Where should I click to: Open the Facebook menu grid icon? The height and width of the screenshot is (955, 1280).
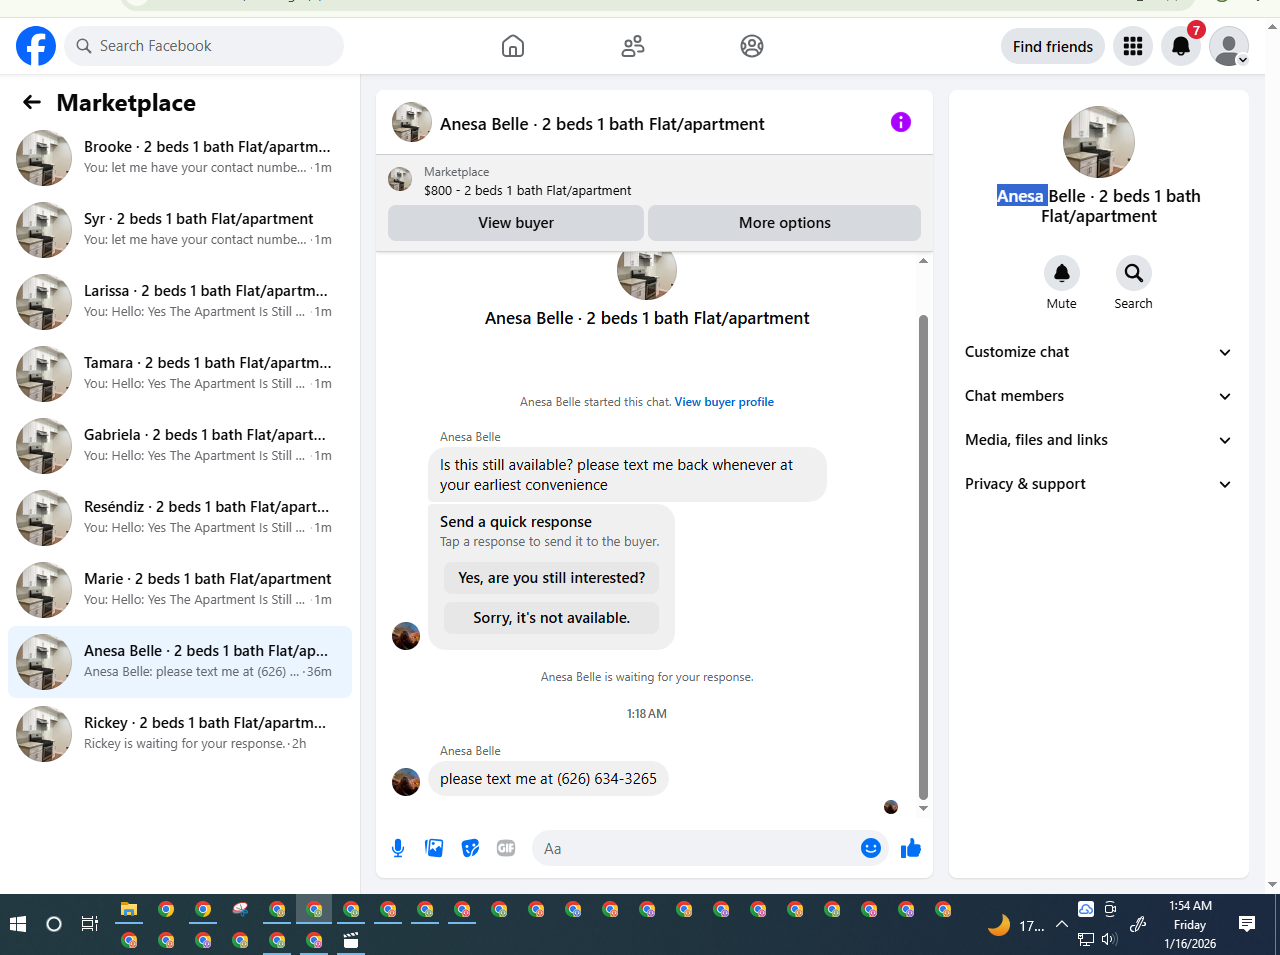pyautogui.click(x=1133, y=46)
